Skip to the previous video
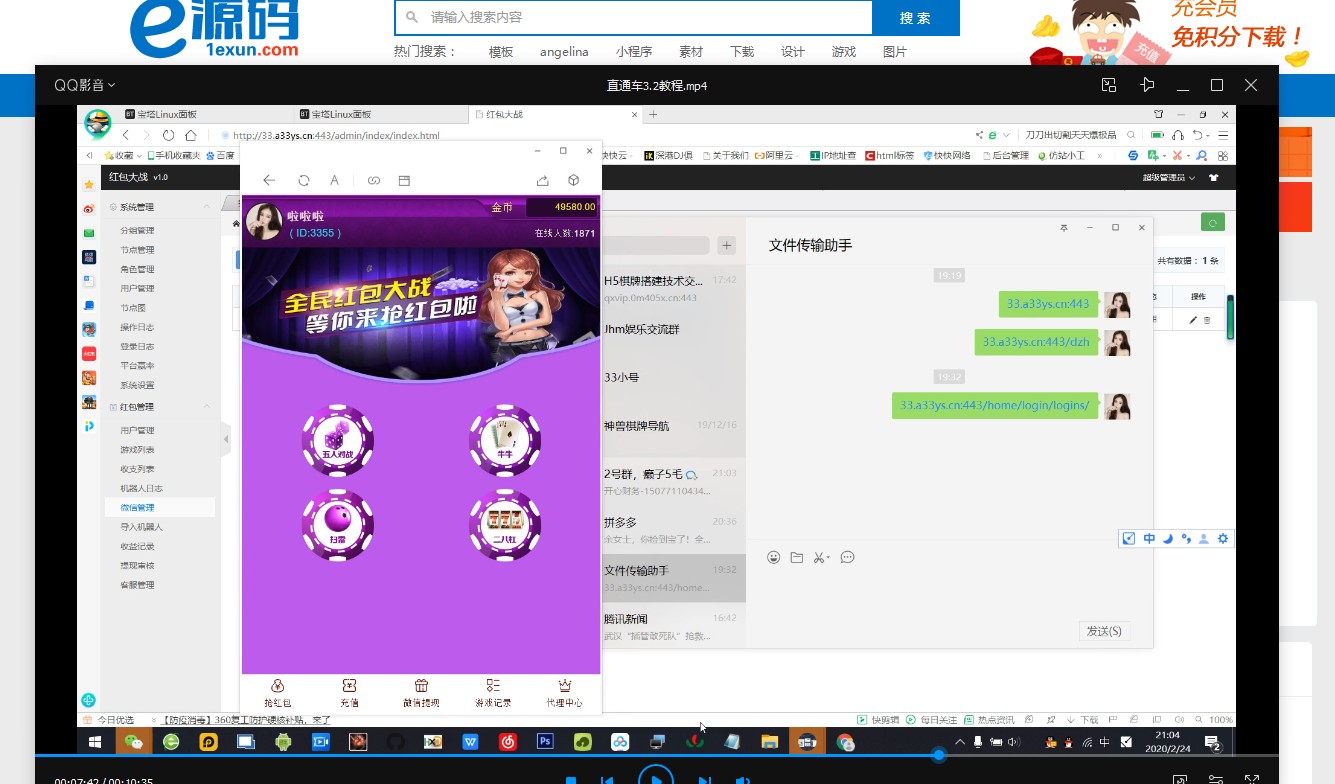The height and width of the screenshot is (784, 1335). pos(606,780)
